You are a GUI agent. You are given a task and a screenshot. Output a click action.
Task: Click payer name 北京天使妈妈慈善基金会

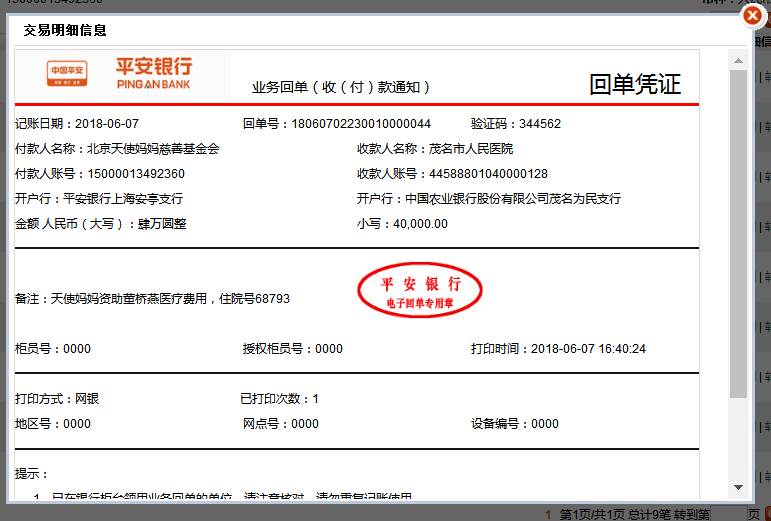click(x=153, y=148)
